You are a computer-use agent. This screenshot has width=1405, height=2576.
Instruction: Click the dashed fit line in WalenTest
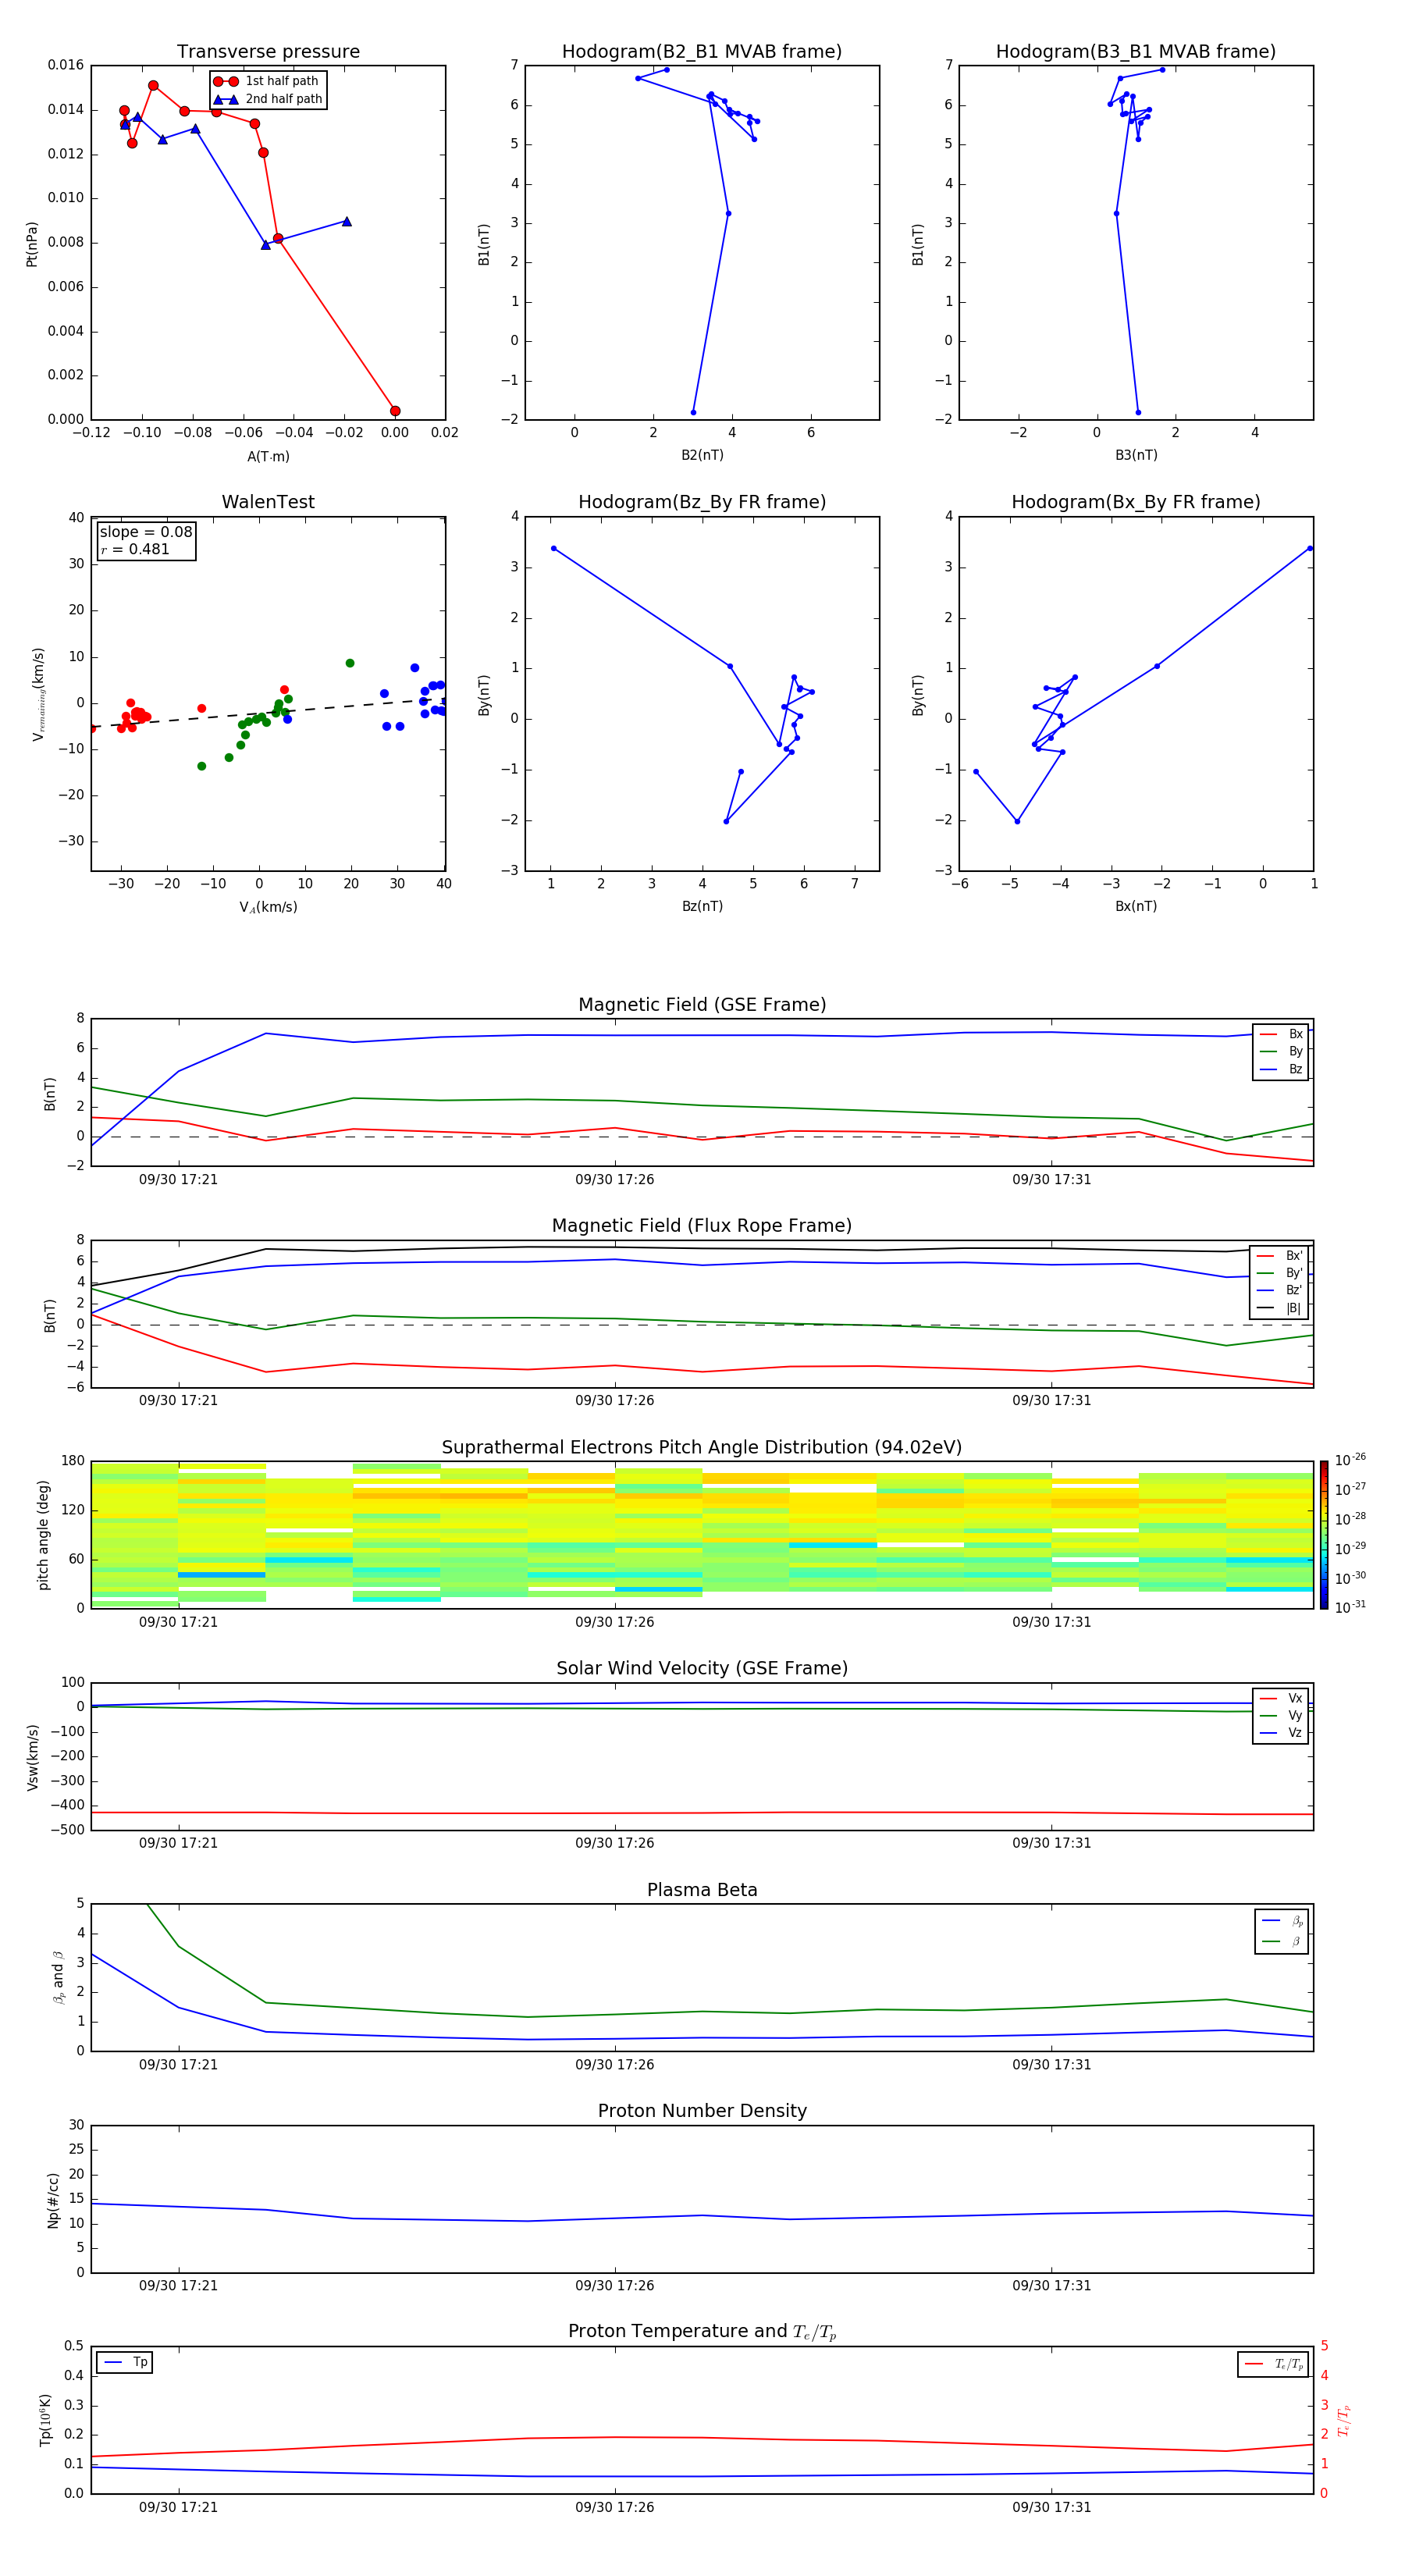268,713
